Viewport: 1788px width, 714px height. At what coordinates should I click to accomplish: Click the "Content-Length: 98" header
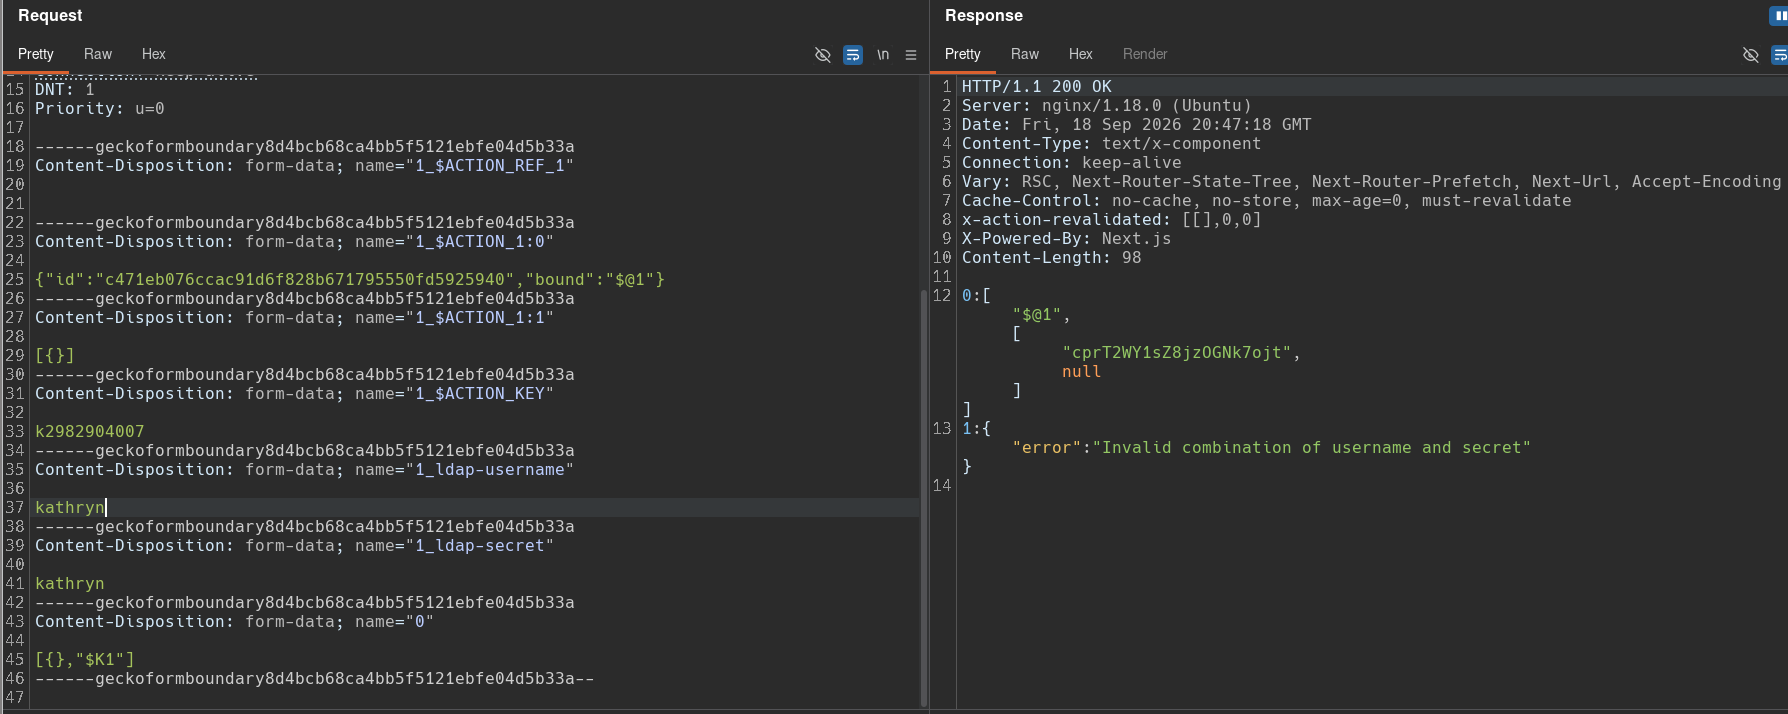1052,258
